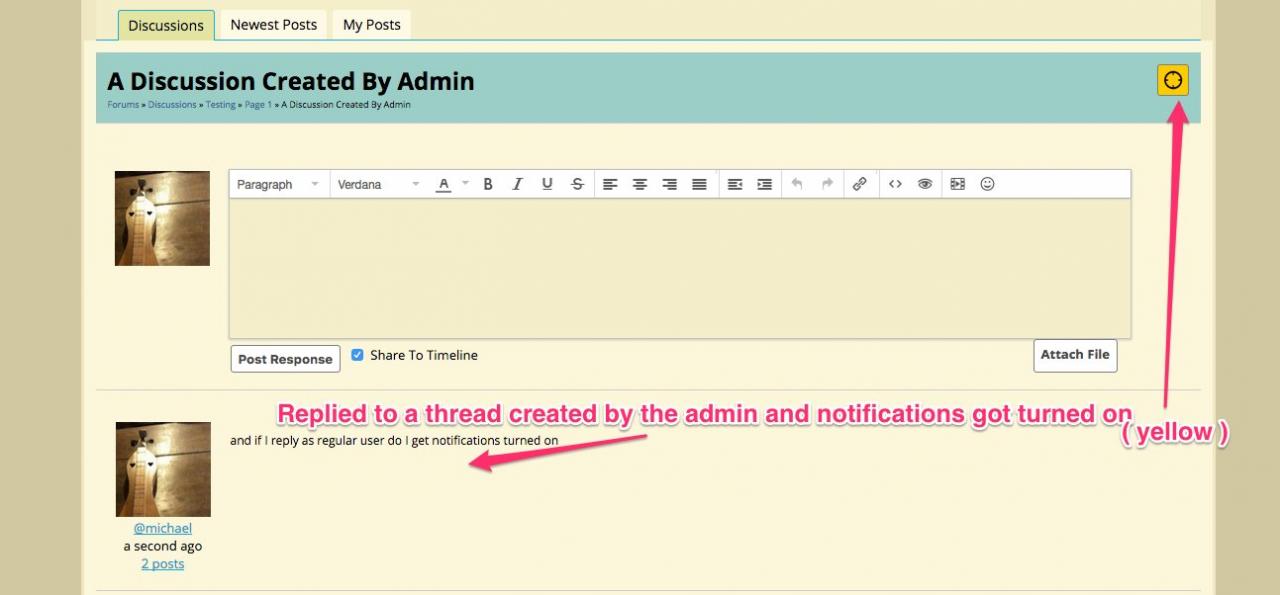
Task: Toggle the preview eye icon
Action: pos(925,184)
